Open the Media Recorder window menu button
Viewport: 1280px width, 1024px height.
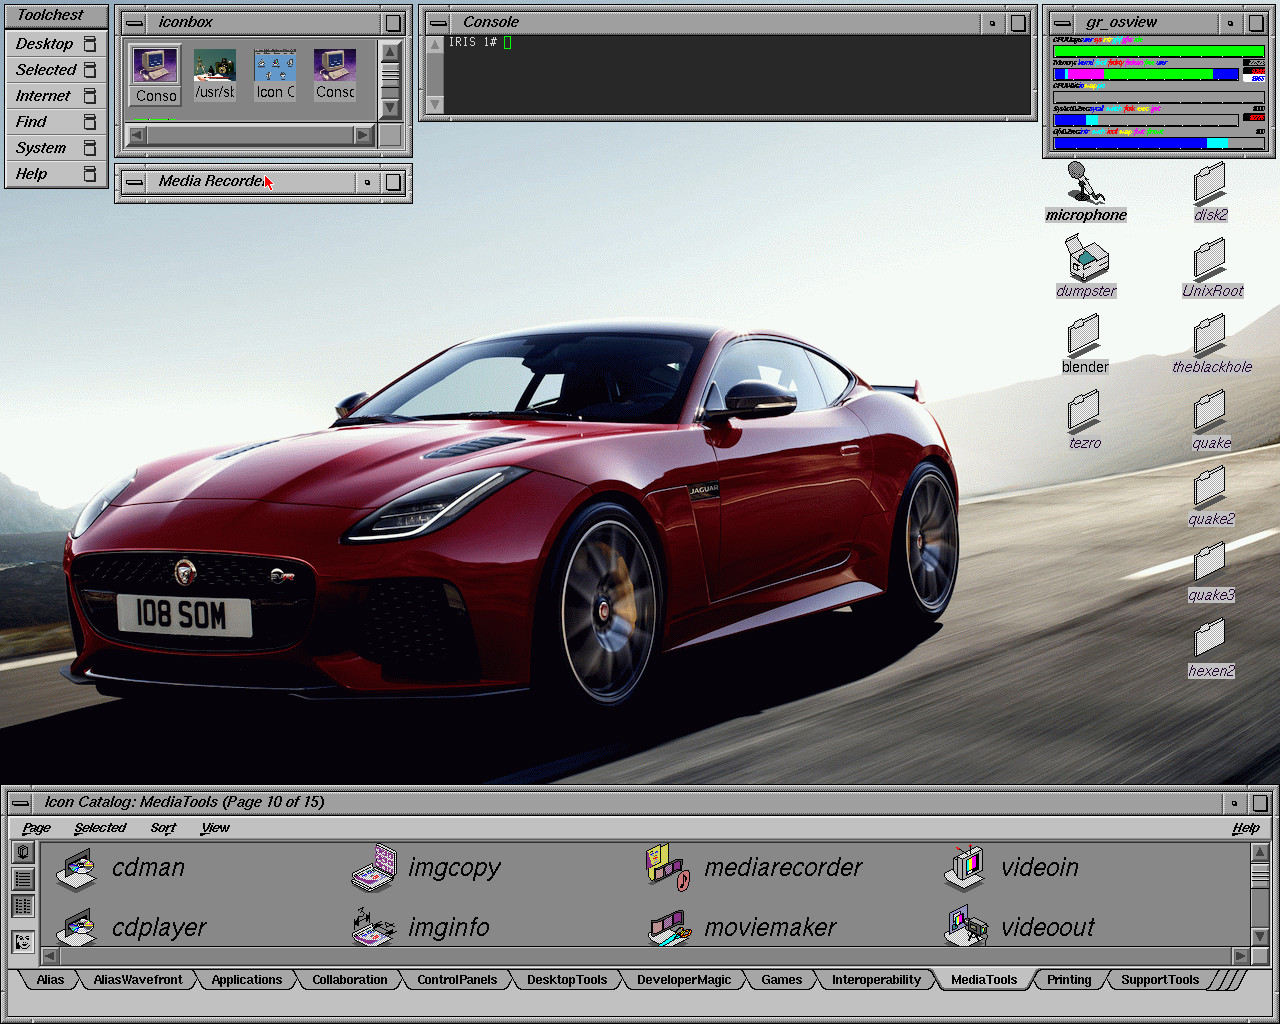[134, 182]
